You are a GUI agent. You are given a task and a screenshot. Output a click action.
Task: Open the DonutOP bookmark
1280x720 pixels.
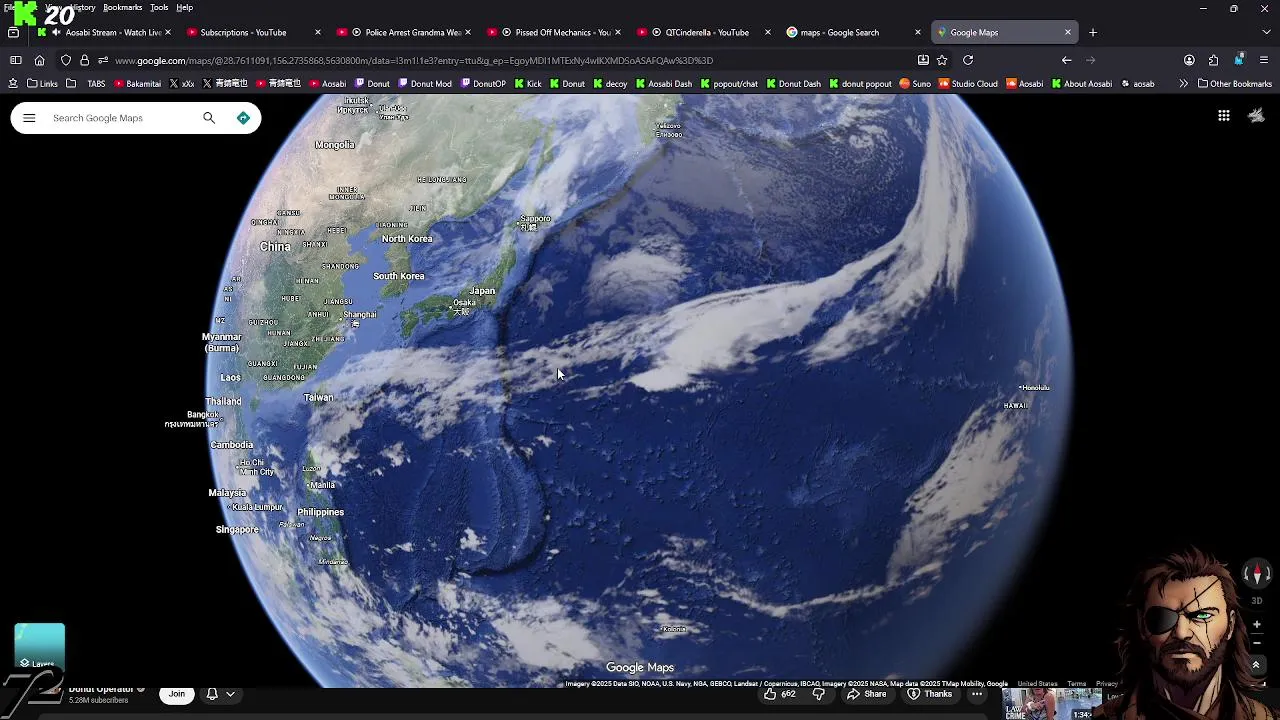482,84
